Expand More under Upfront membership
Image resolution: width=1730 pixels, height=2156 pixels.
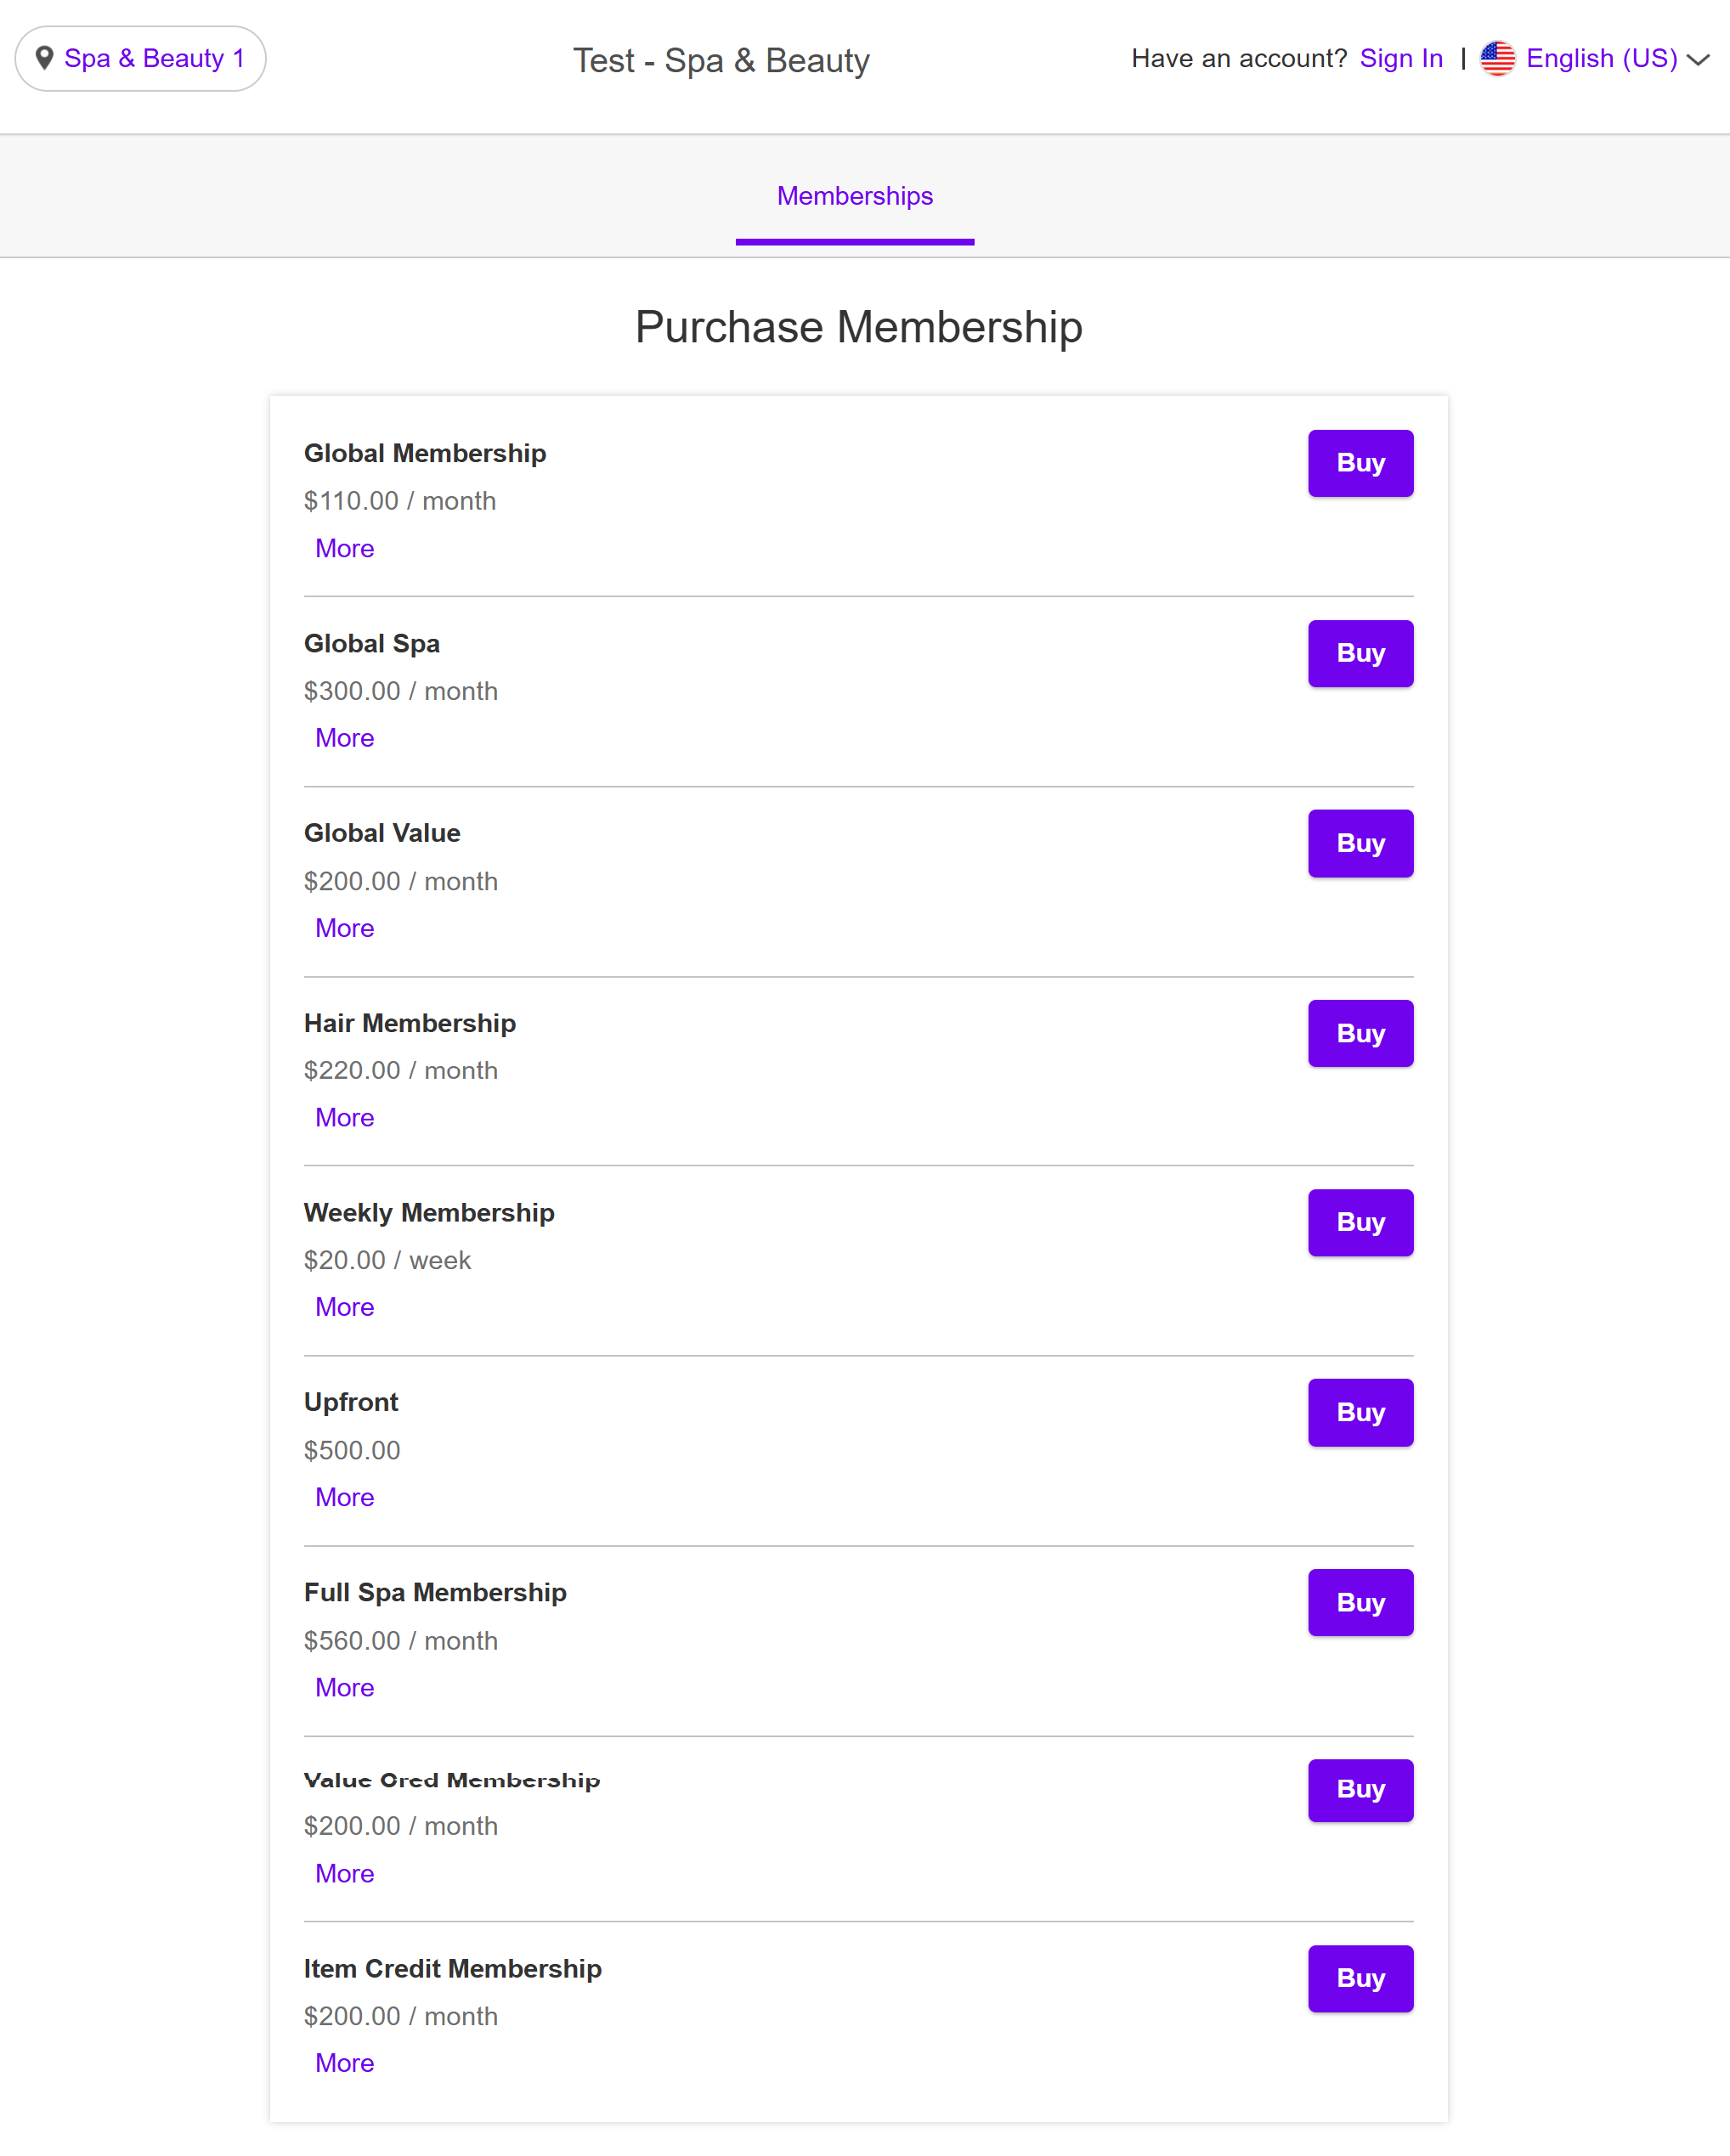(x=344, y=1497)
